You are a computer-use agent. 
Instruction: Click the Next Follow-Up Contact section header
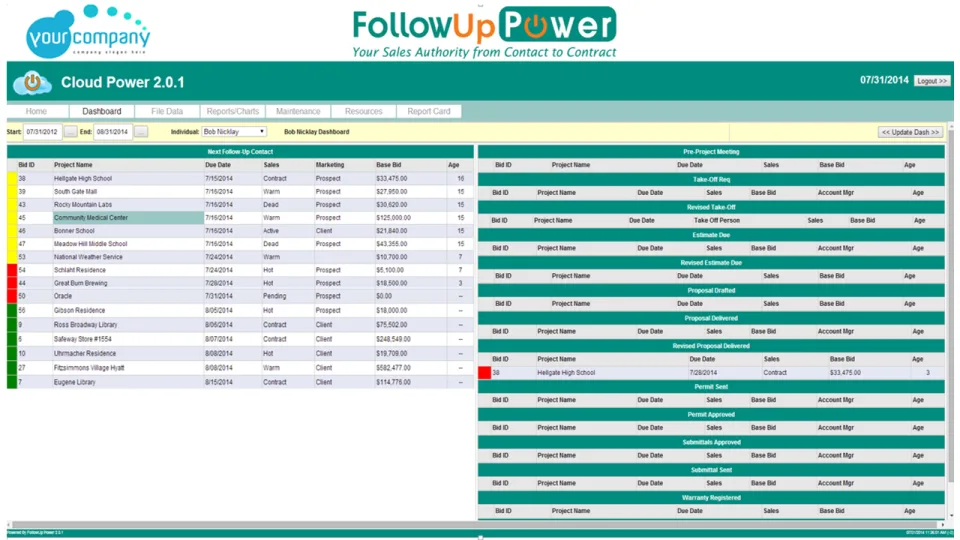coord(240,152)
